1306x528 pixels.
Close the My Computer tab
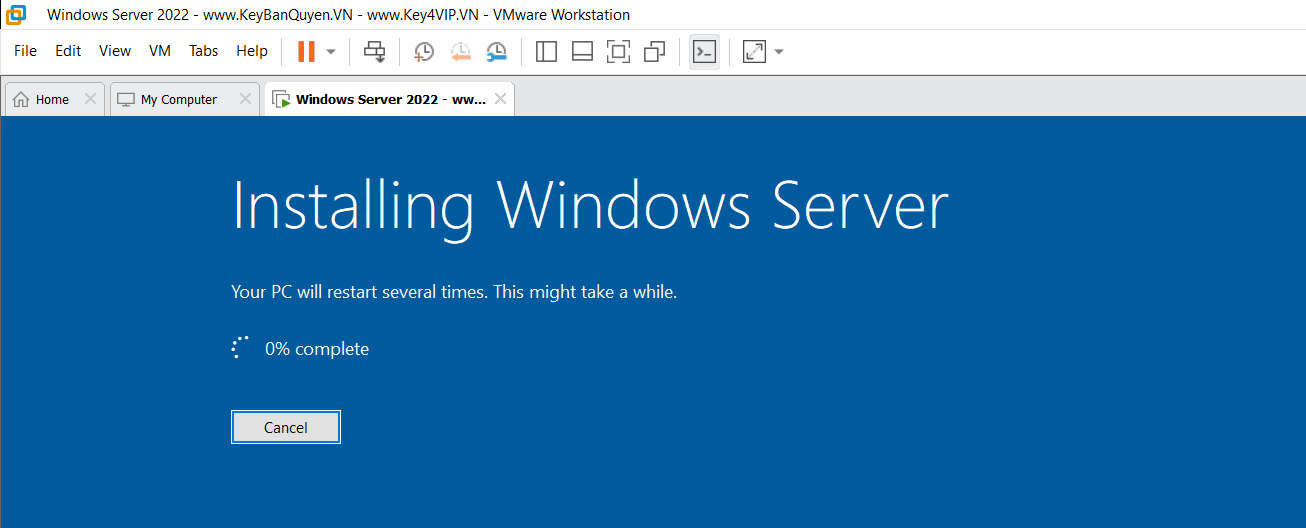245,99
